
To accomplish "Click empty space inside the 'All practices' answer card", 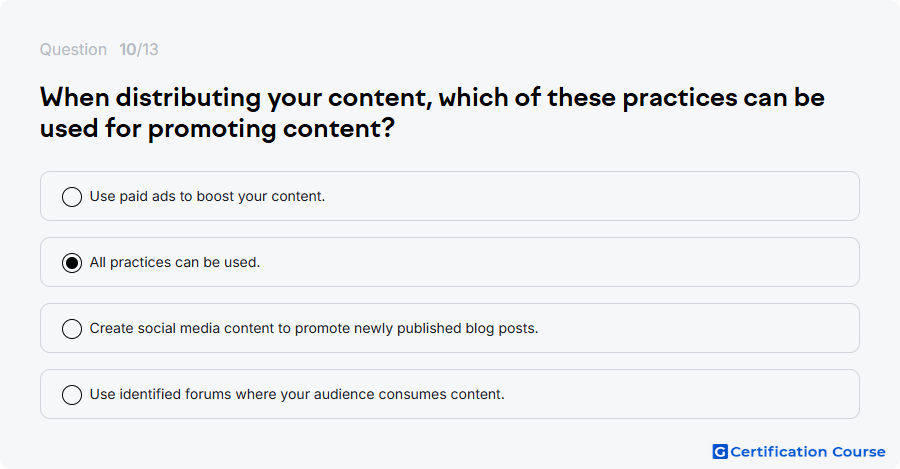I will click(560, 262).
